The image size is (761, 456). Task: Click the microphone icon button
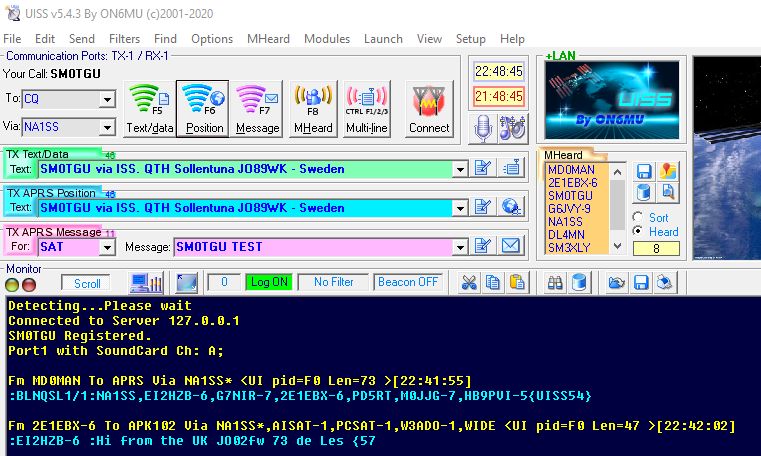point(483,129)
